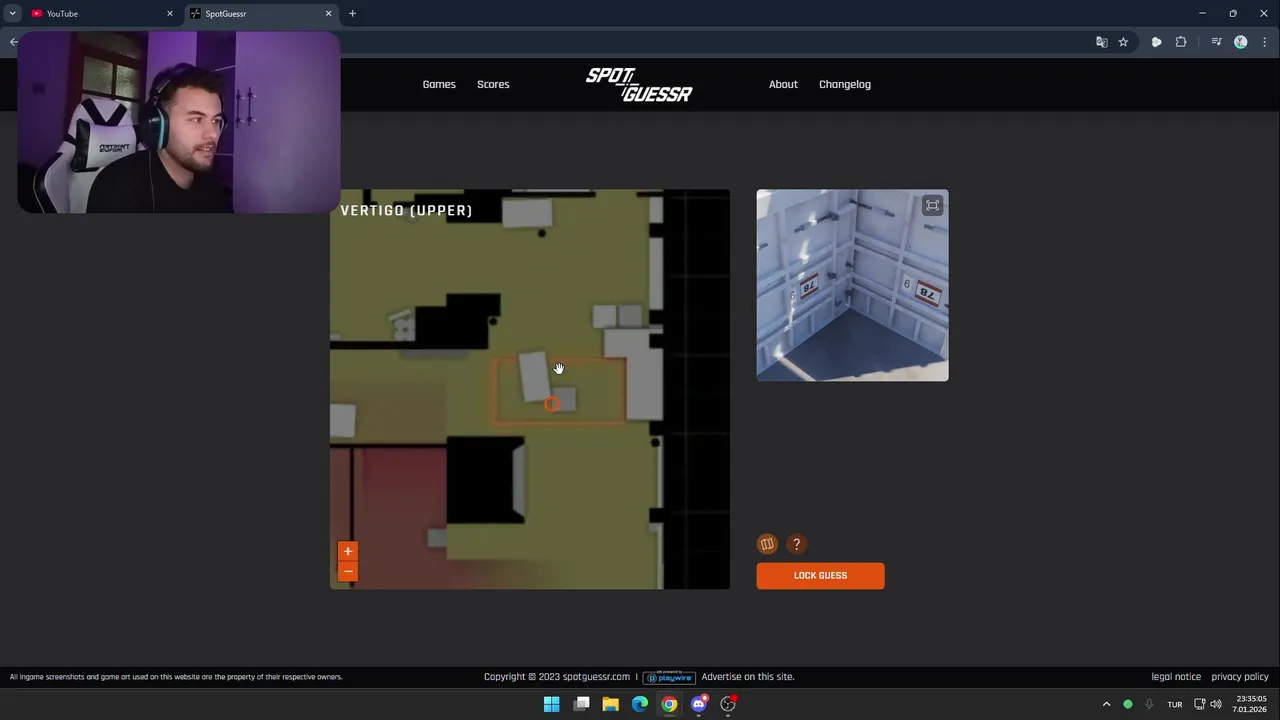Click the Lock Guess button
The image size is (1280, 720).
(820, 575)
